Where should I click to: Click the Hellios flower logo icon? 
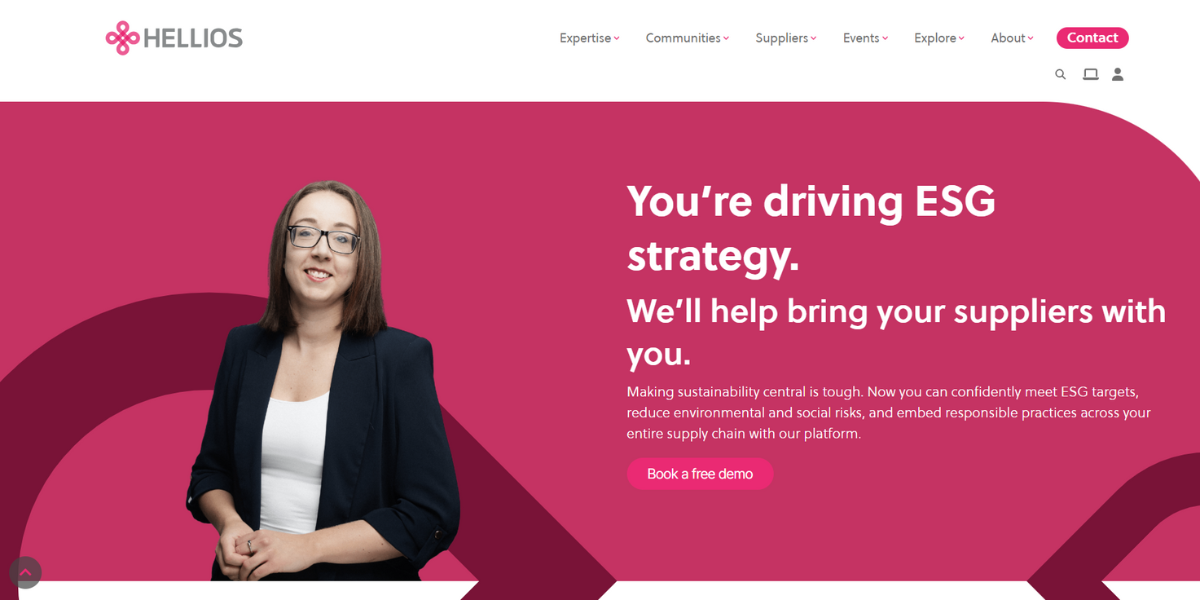tap(123, 38)
